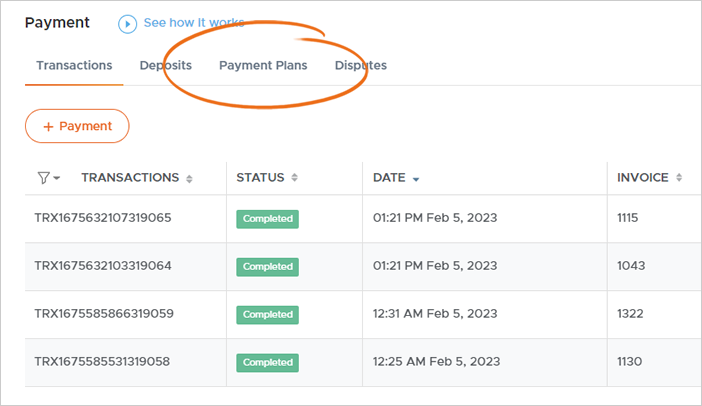Expand the filter dropdown caret
The width and height of the screenshot is (702, 406).
(57, 178)
